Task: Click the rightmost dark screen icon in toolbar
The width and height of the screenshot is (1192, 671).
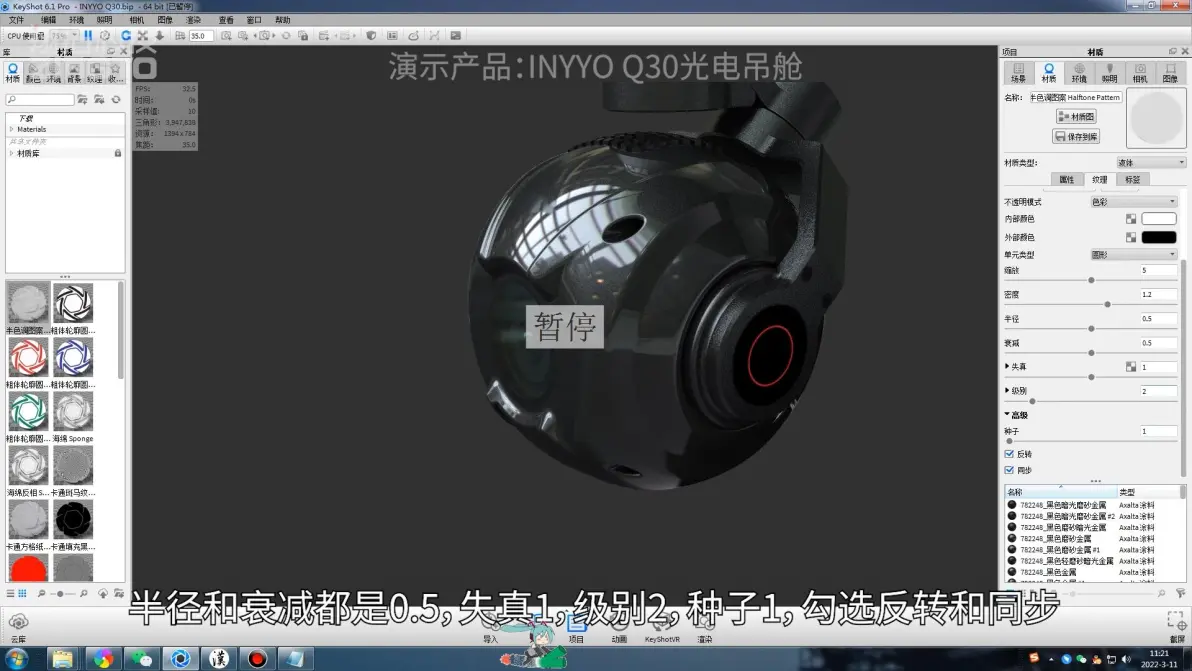Action: point(455,36)
